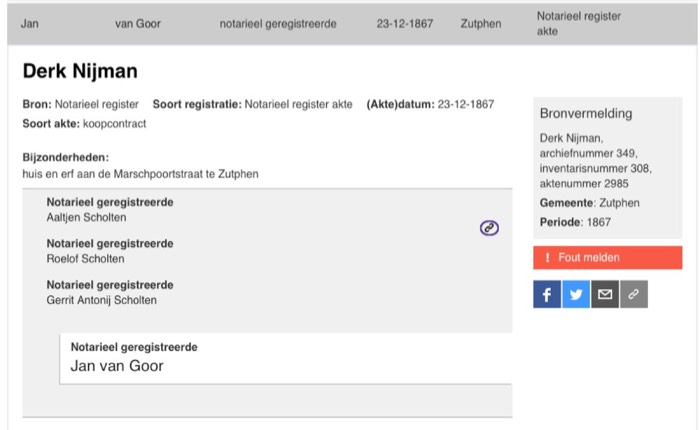700x430 pixels.
Task: Click notarieel geregistreerde in header row
Action: click(278, 24)
